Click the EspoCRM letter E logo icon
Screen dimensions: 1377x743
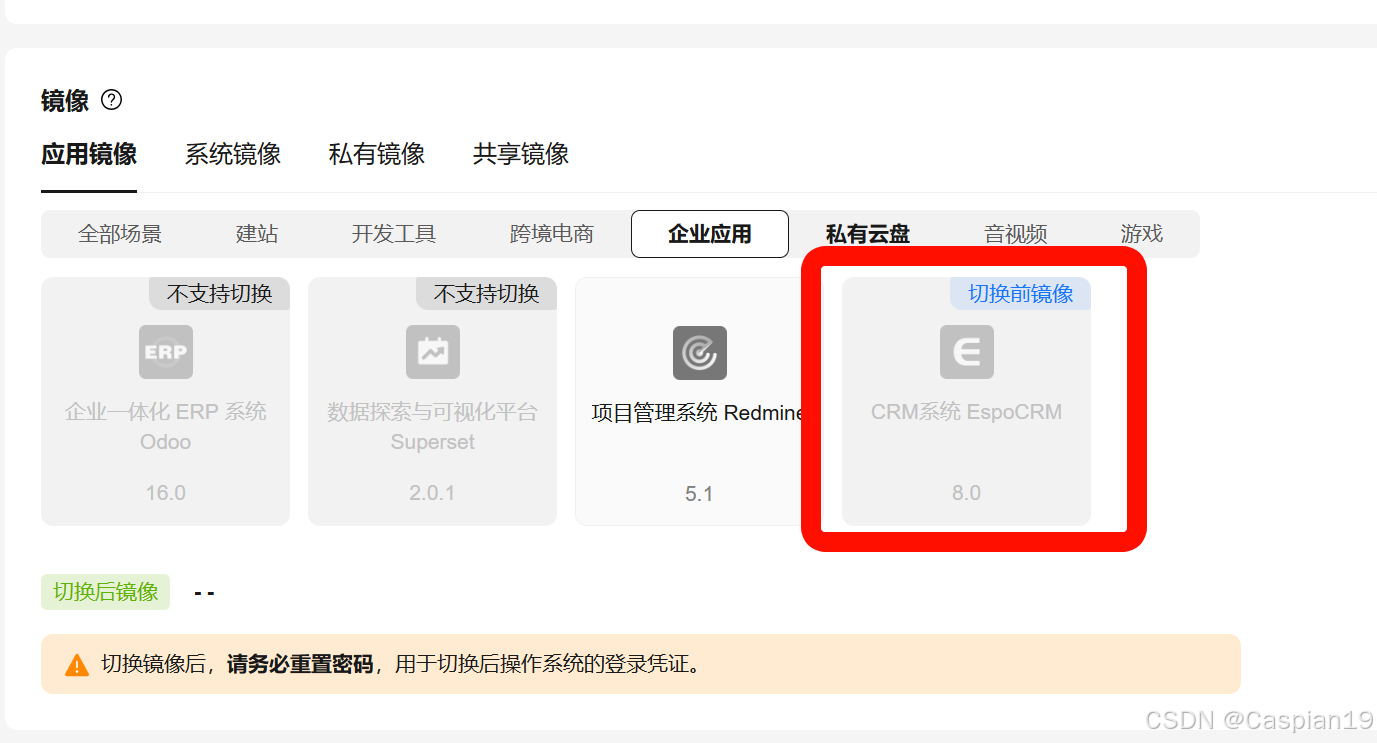pyautogui.click(x=967, y=352)
